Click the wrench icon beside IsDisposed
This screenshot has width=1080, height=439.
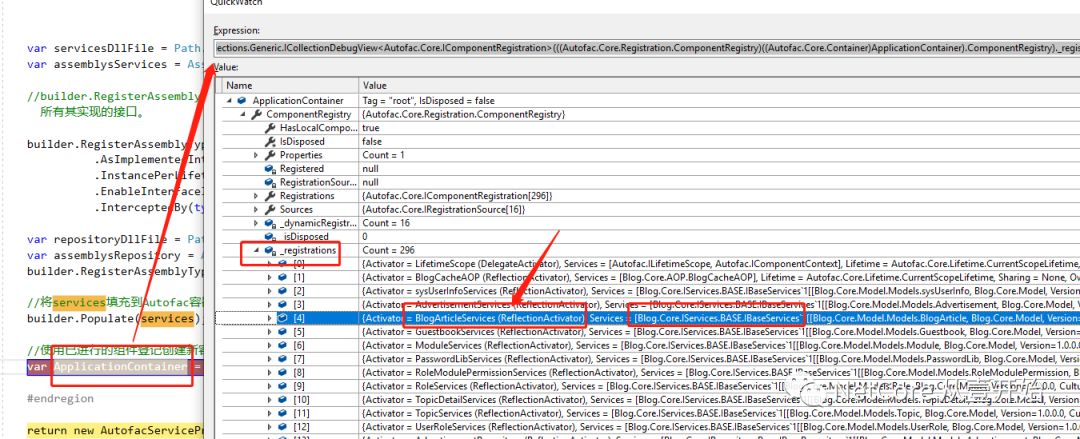(x=270, y=141)
